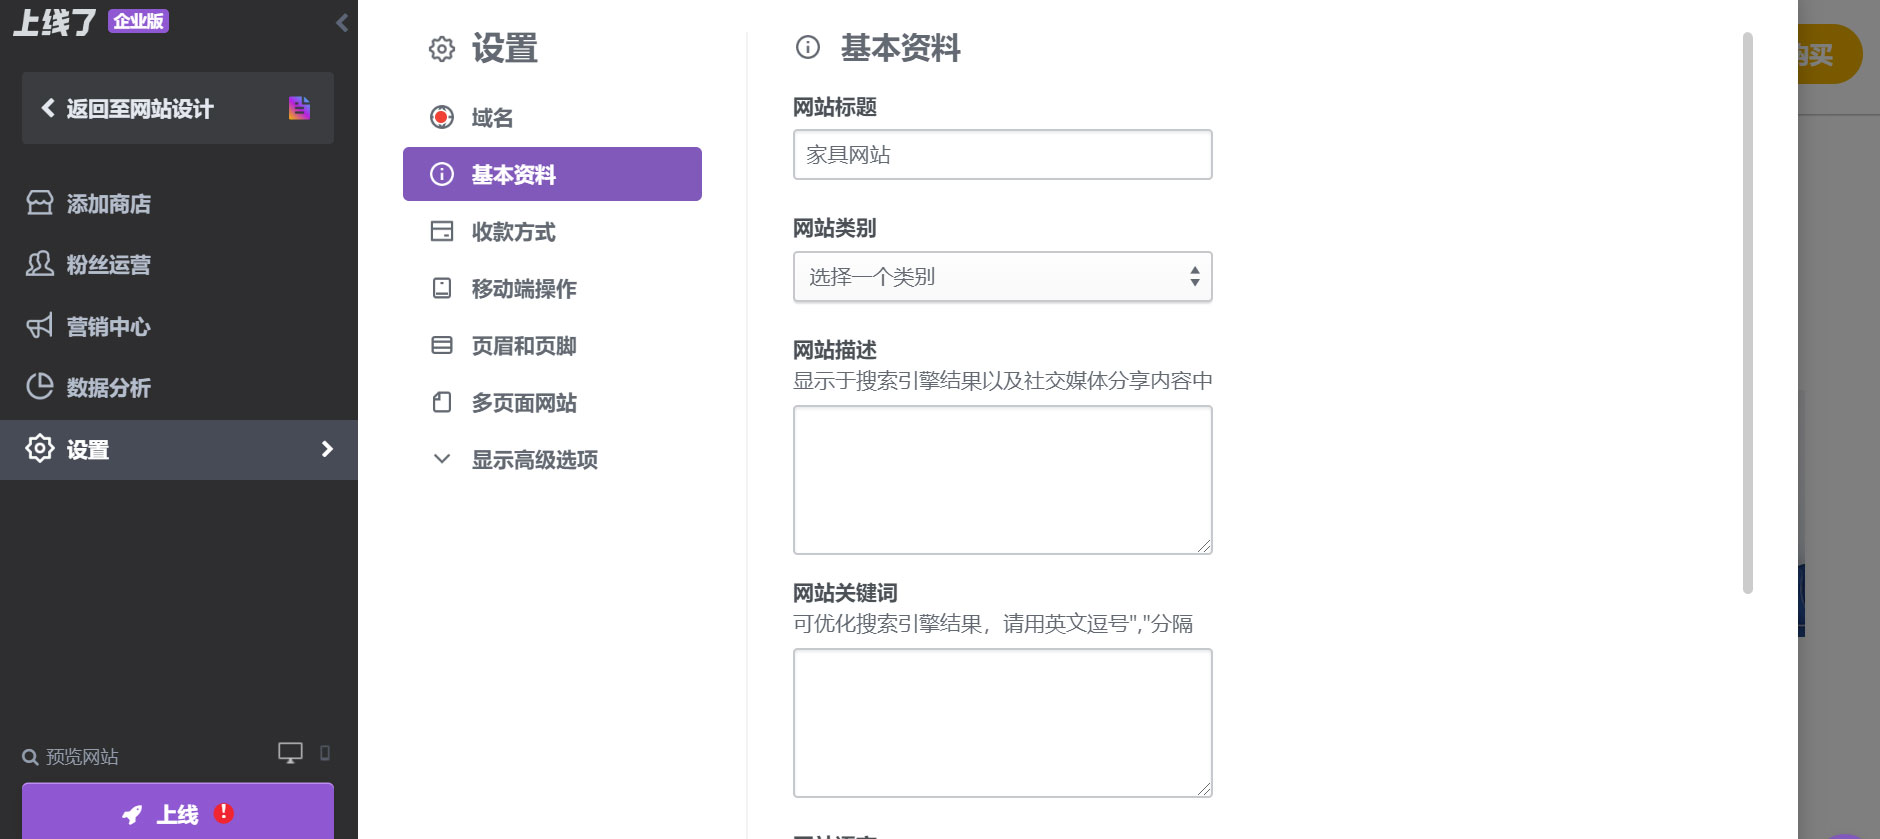This screenshot has width=1880, height=839.
Task: Open the 基本资料 settings tab
Action: pos(552,174)
